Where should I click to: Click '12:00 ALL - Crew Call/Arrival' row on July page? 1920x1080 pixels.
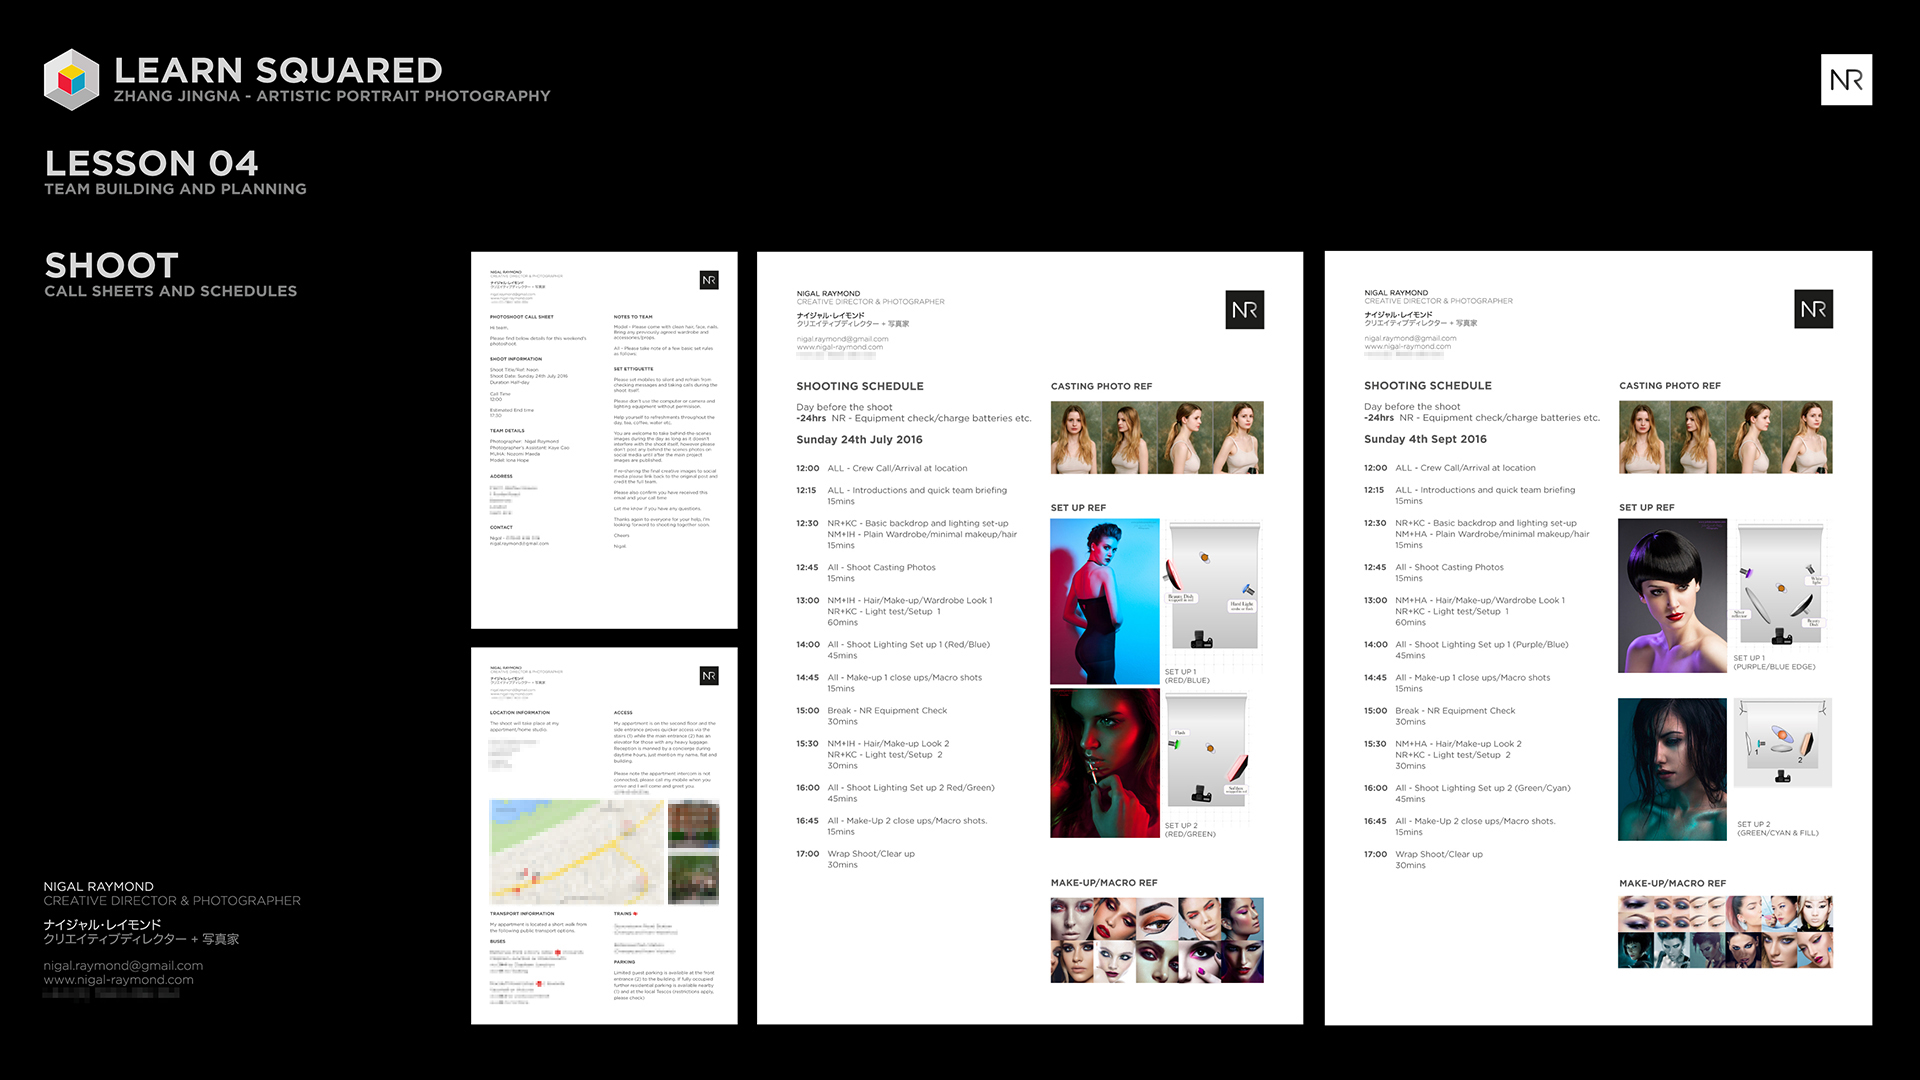pyautogui.click(x=882, y=468)
